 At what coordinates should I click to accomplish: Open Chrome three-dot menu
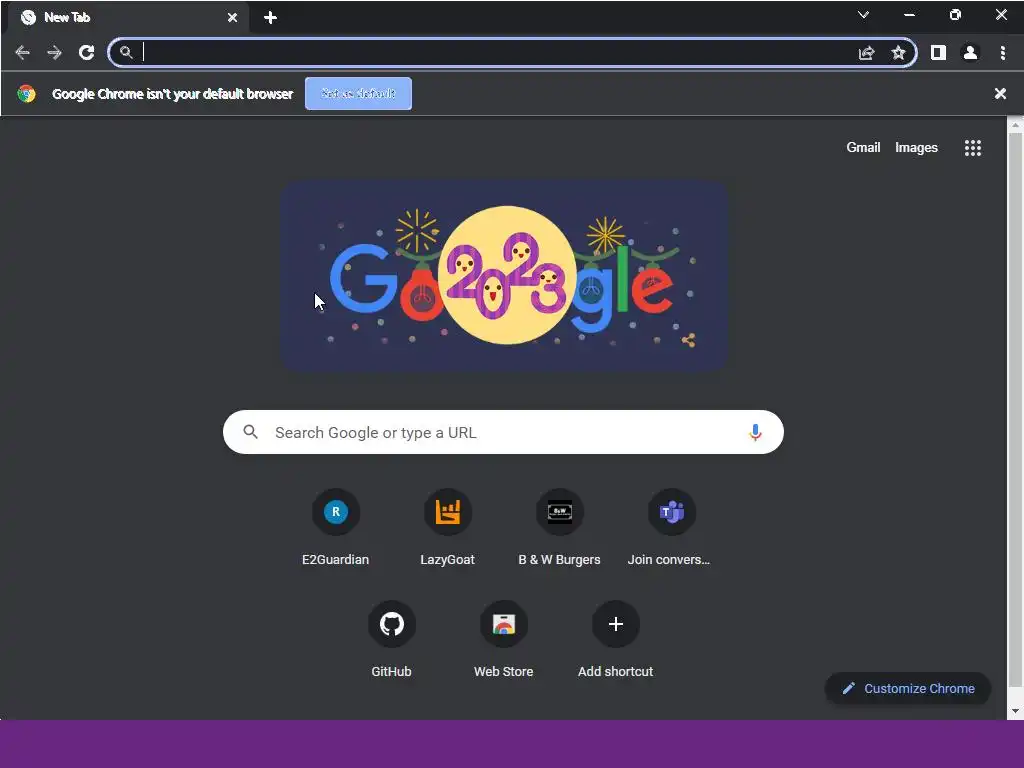coord(1002,53)
